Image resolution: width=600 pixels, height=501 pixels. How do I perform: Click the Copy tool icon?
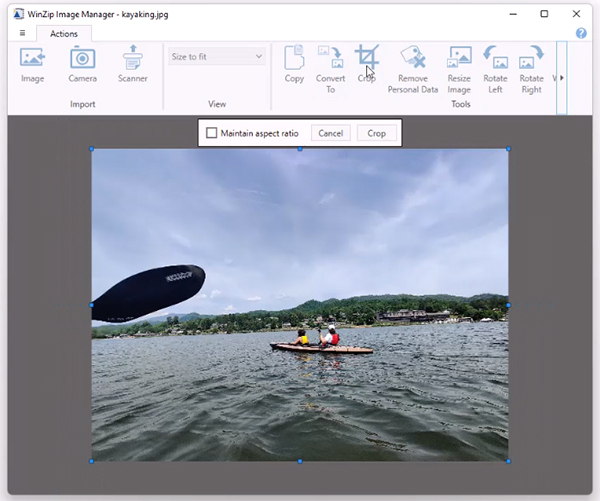pyautogui.click(x=294, y=59)
